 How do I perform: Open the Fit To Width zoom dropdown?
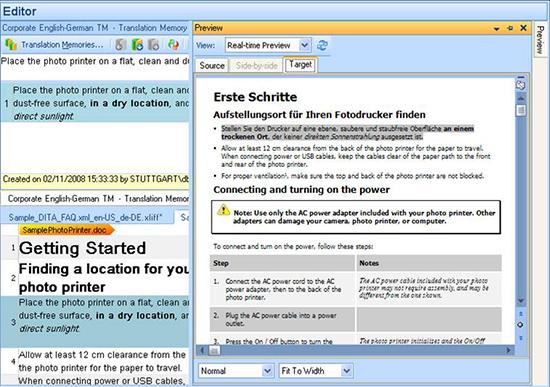point(316,371)
